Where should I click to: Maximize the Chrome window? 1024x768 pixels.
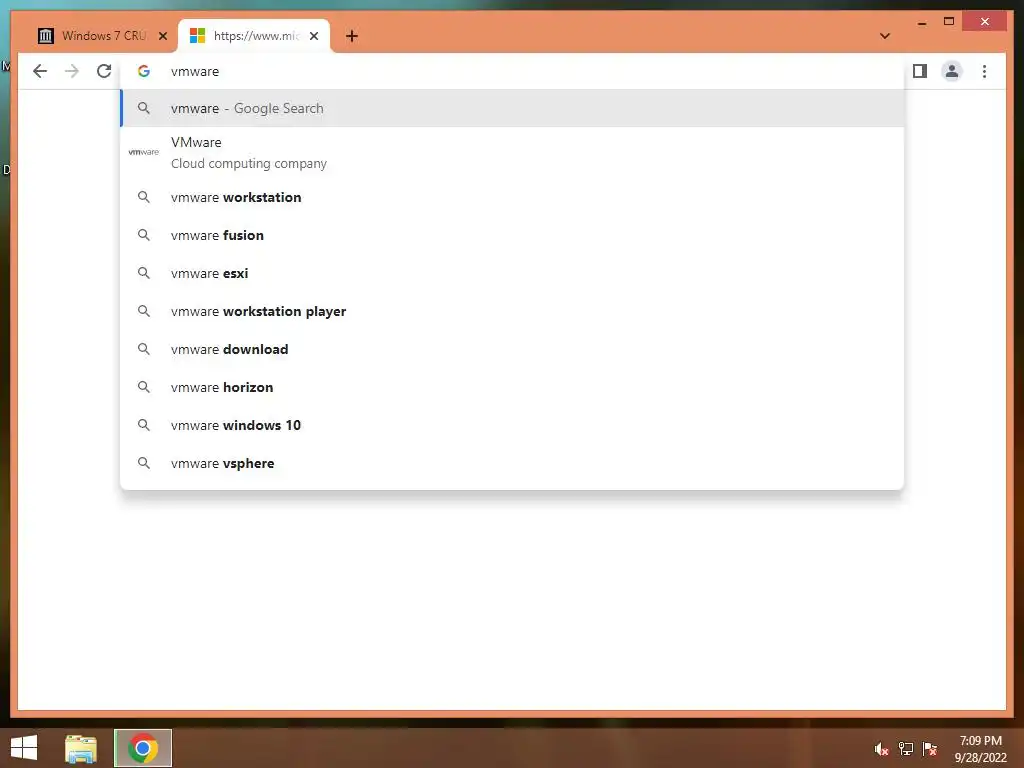coord(949,22)
